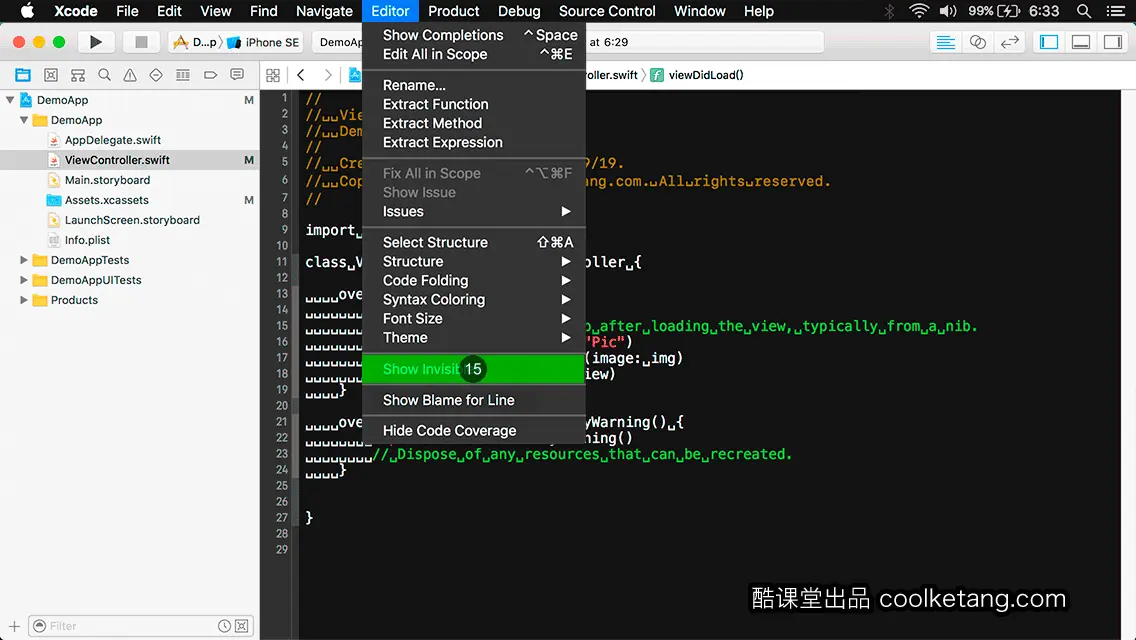
Task: Choose the iPhone SE run destination
Action: (x=264, y=42)
